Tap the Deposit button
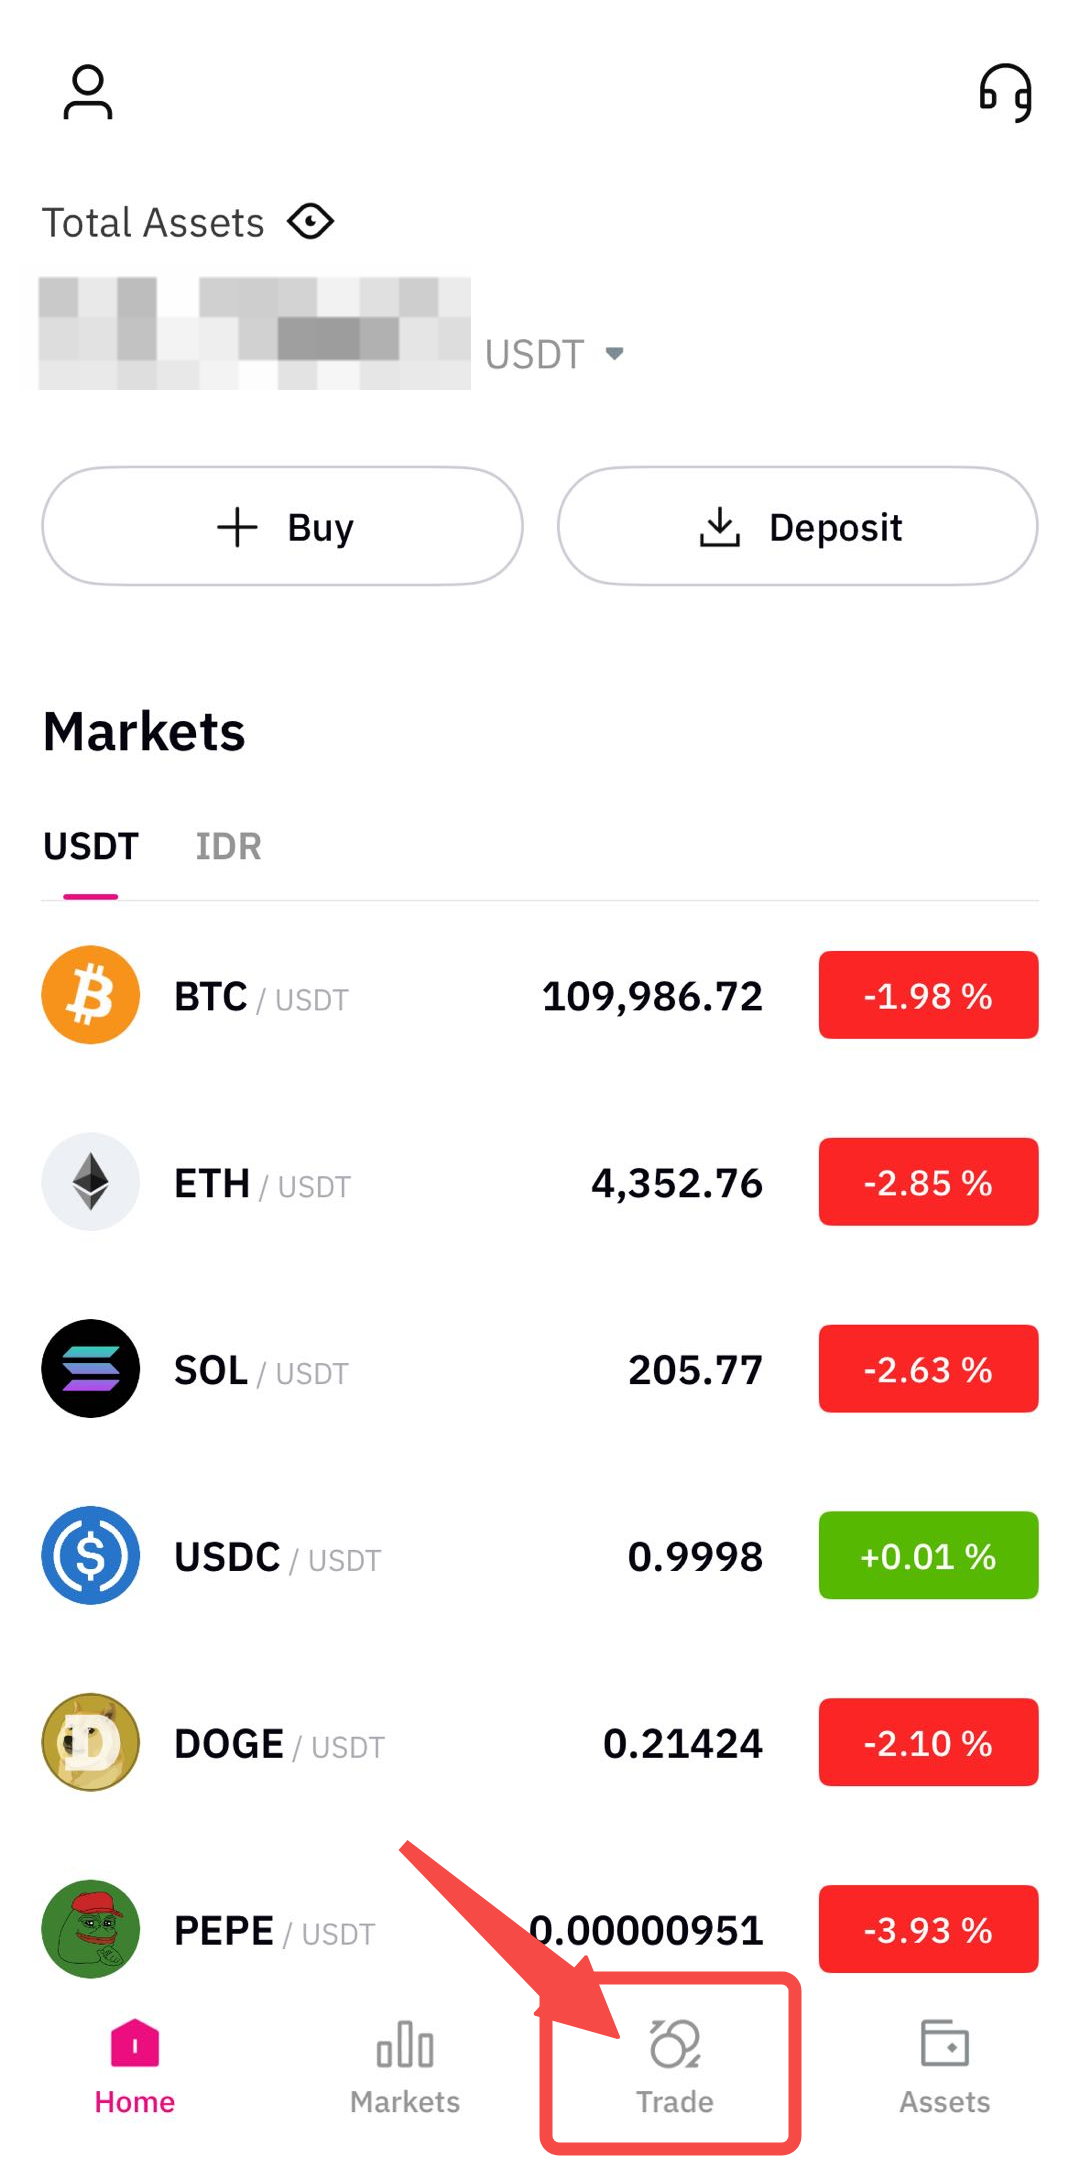 [x=798, y=526]
